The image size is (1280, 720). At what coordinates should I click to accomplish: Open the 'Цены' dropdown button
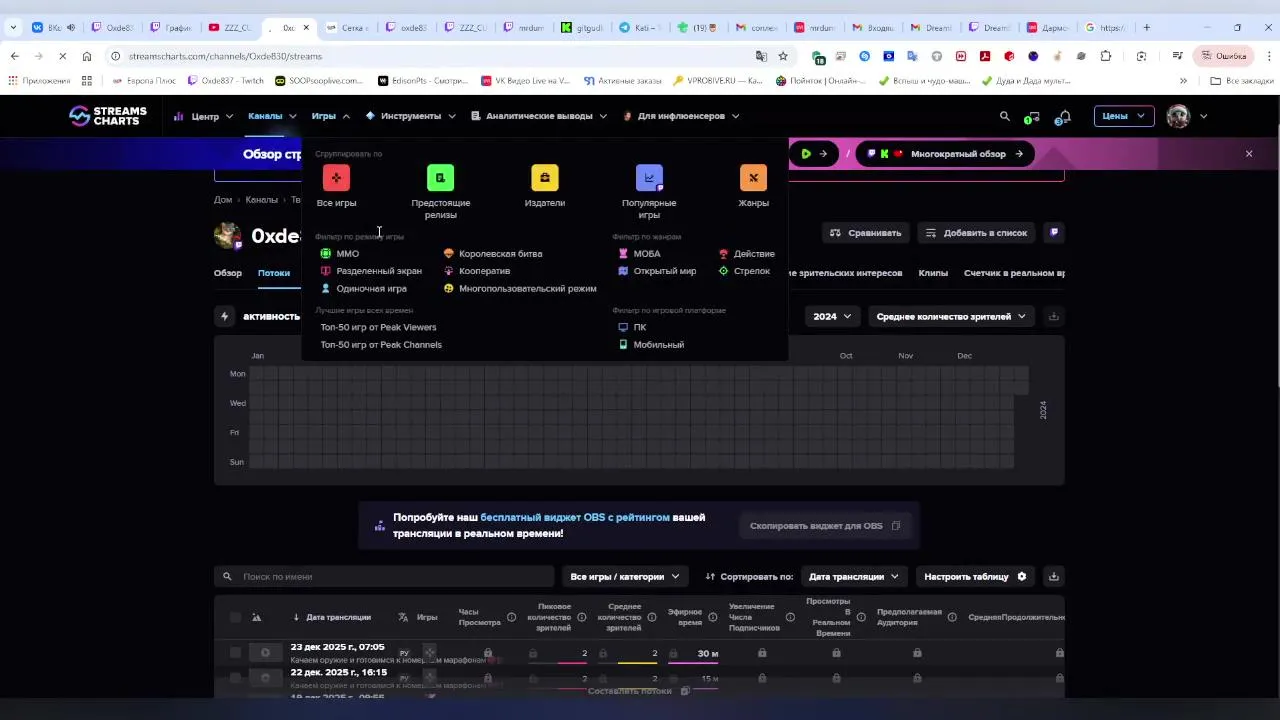click(1124, 116)
